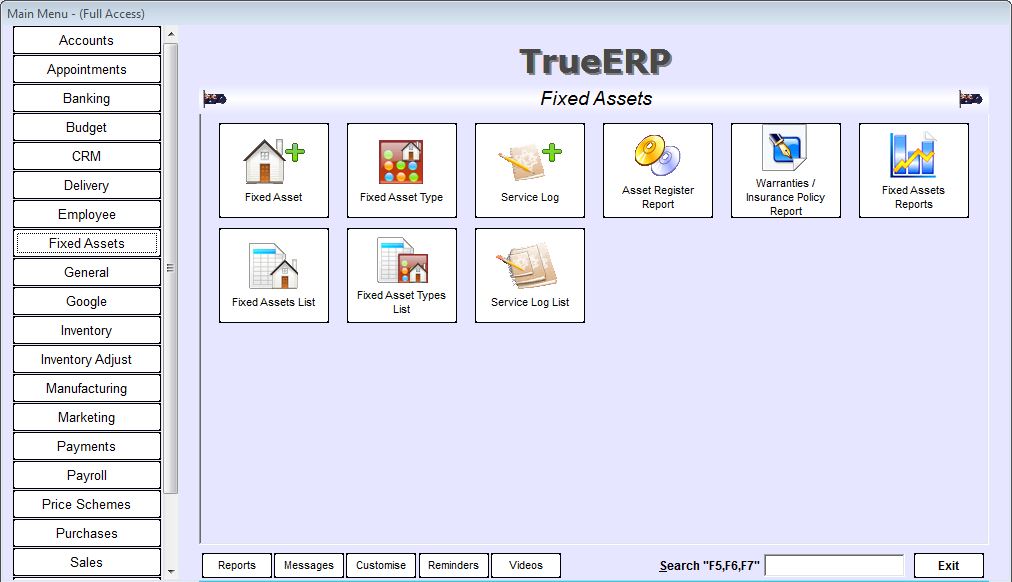Select the Accounts module in sidebar
This screenshot has height=582, width=1012.
pos(87,41)
